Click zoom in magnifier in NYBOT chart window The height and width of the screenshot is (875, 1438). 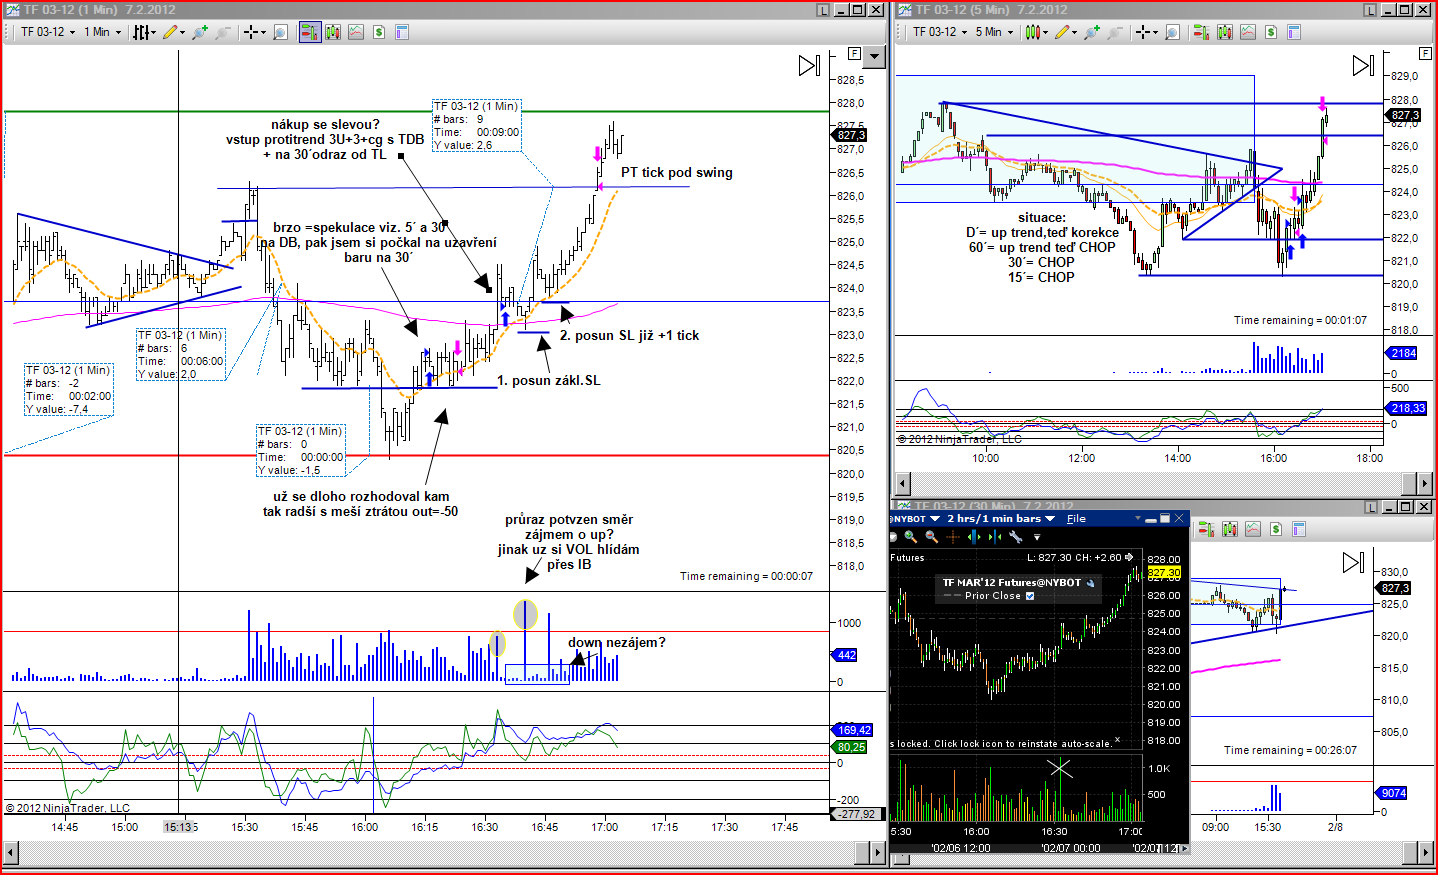pyautogui.click(x=910, y=537)
